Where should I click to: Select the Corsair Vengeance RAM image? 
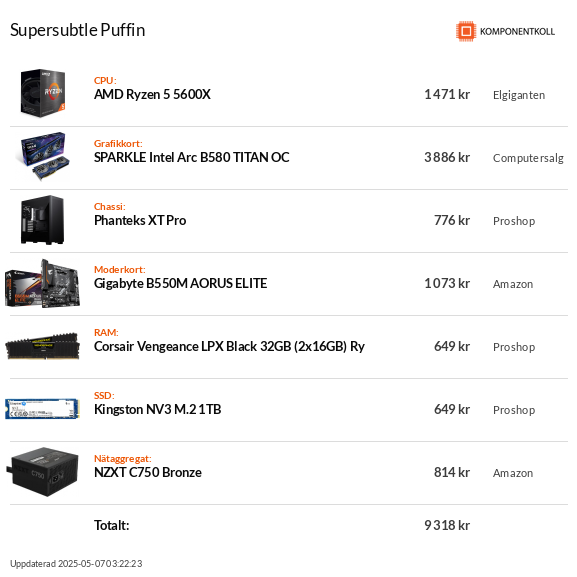pos(43,346)
